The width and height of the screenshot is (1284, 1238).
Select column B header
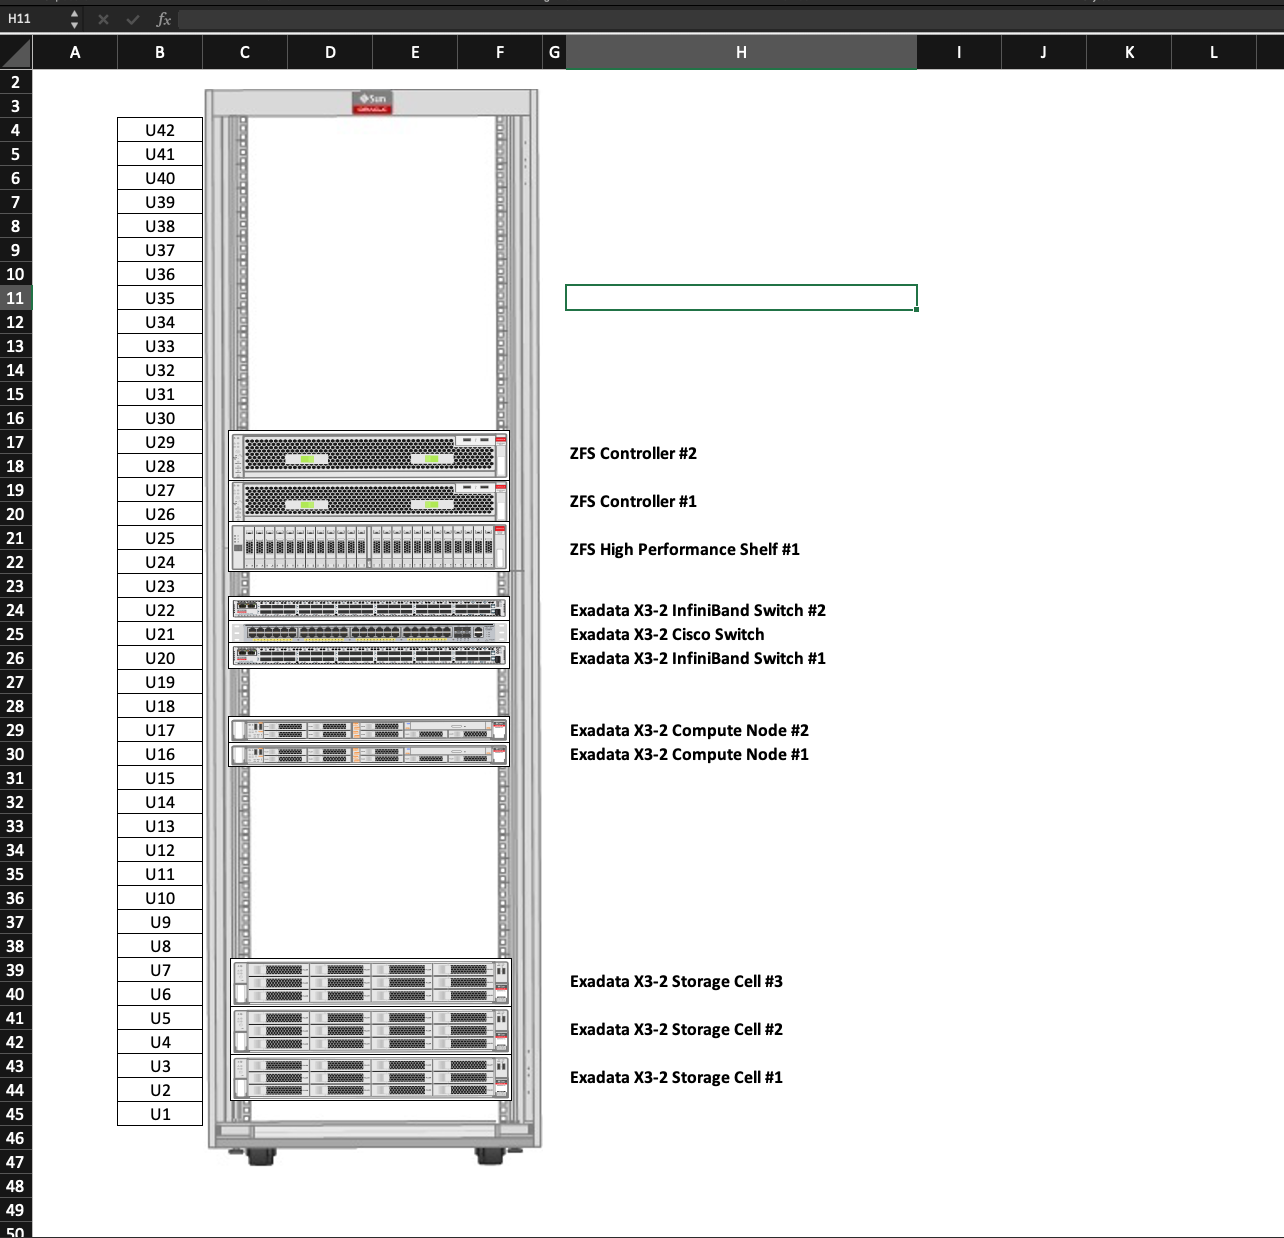coord(160,52)
